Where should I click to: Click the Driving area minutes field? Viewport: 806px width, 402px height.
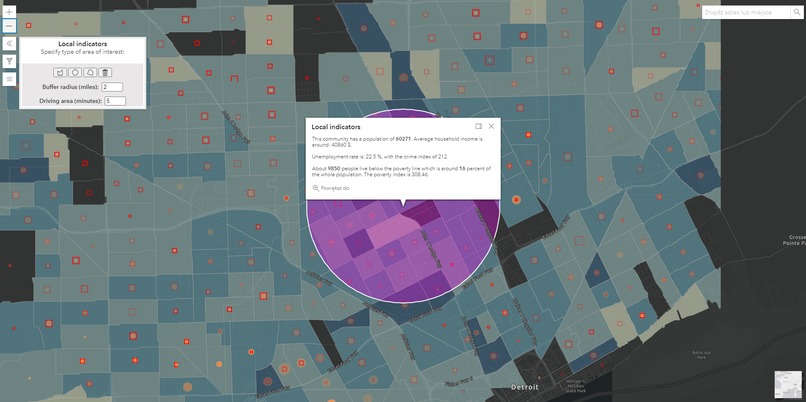tap(115, 101)
